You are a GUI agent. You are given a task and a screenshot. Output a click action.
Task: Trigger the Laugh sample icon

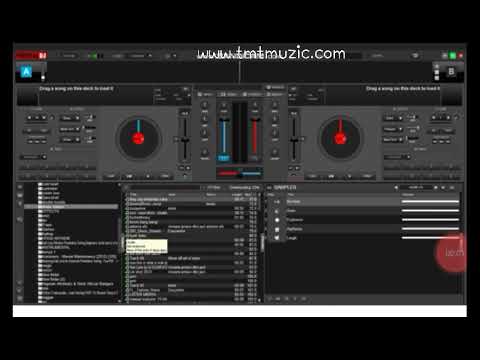pyautogui.click(x=277, y=238)
